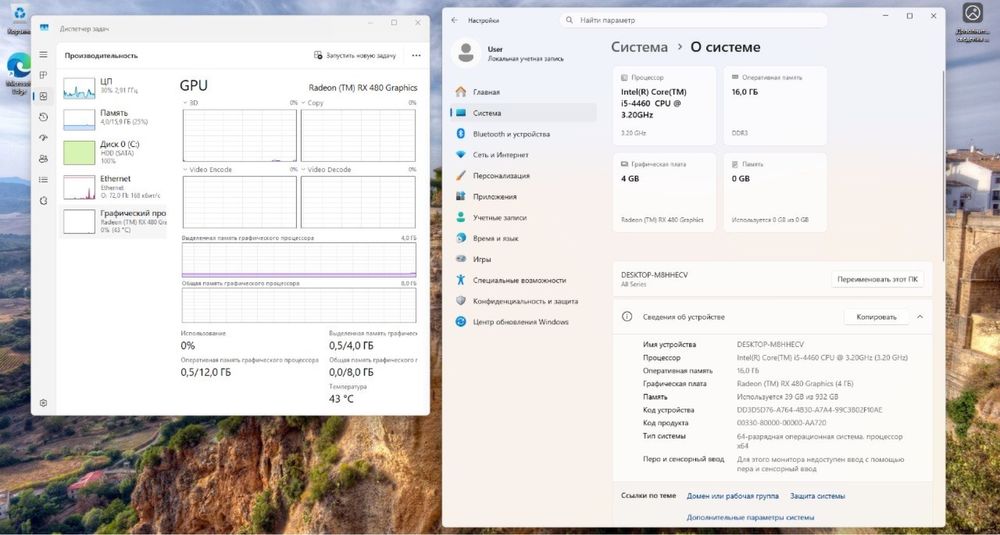Open the desktop icon in top-right corner
Screen dimensions: 1000x535
(x=972, y=22)
